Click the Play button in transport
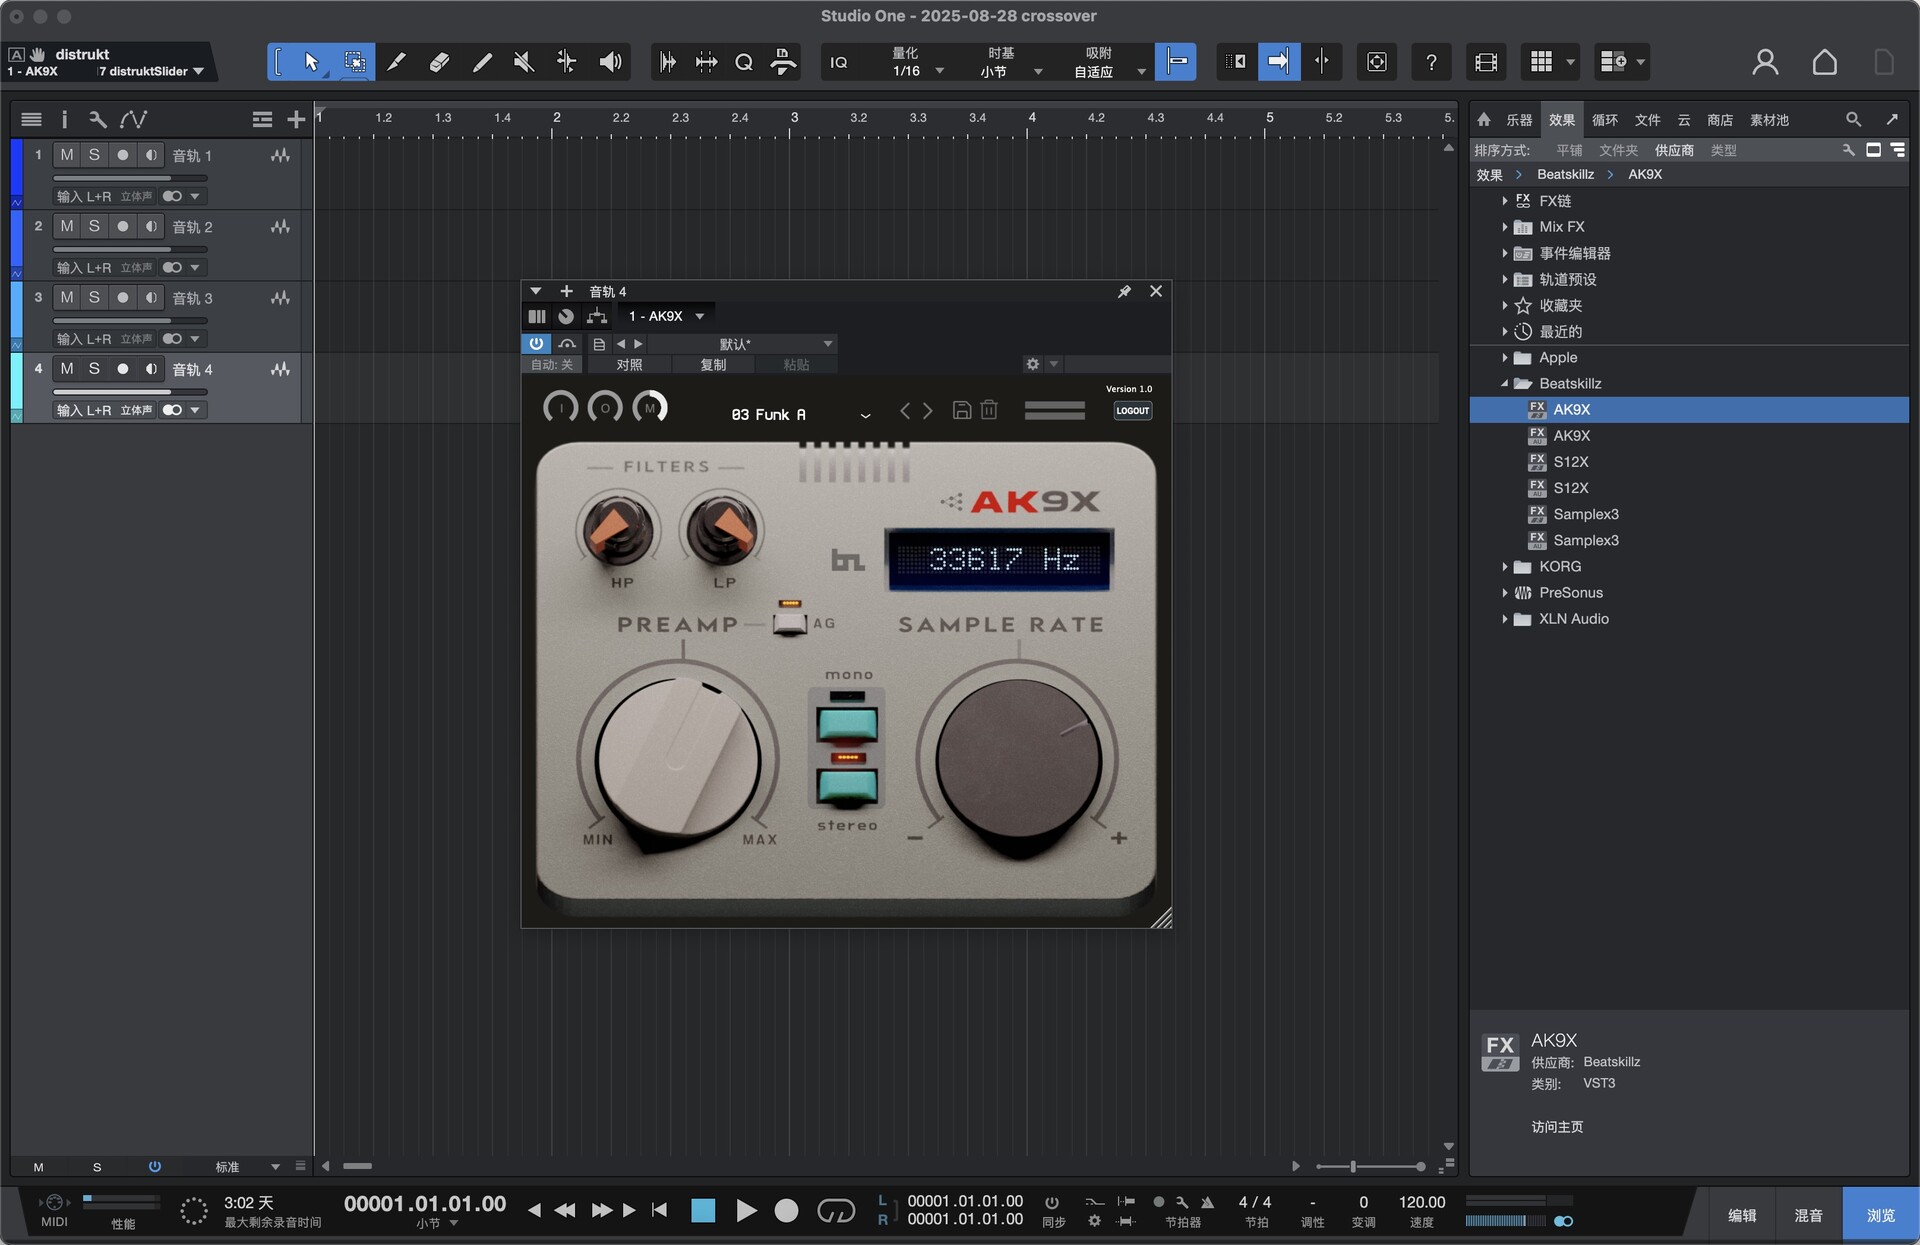Viewport: 1920px width, 1245px height. click(x=746, y=1211)
